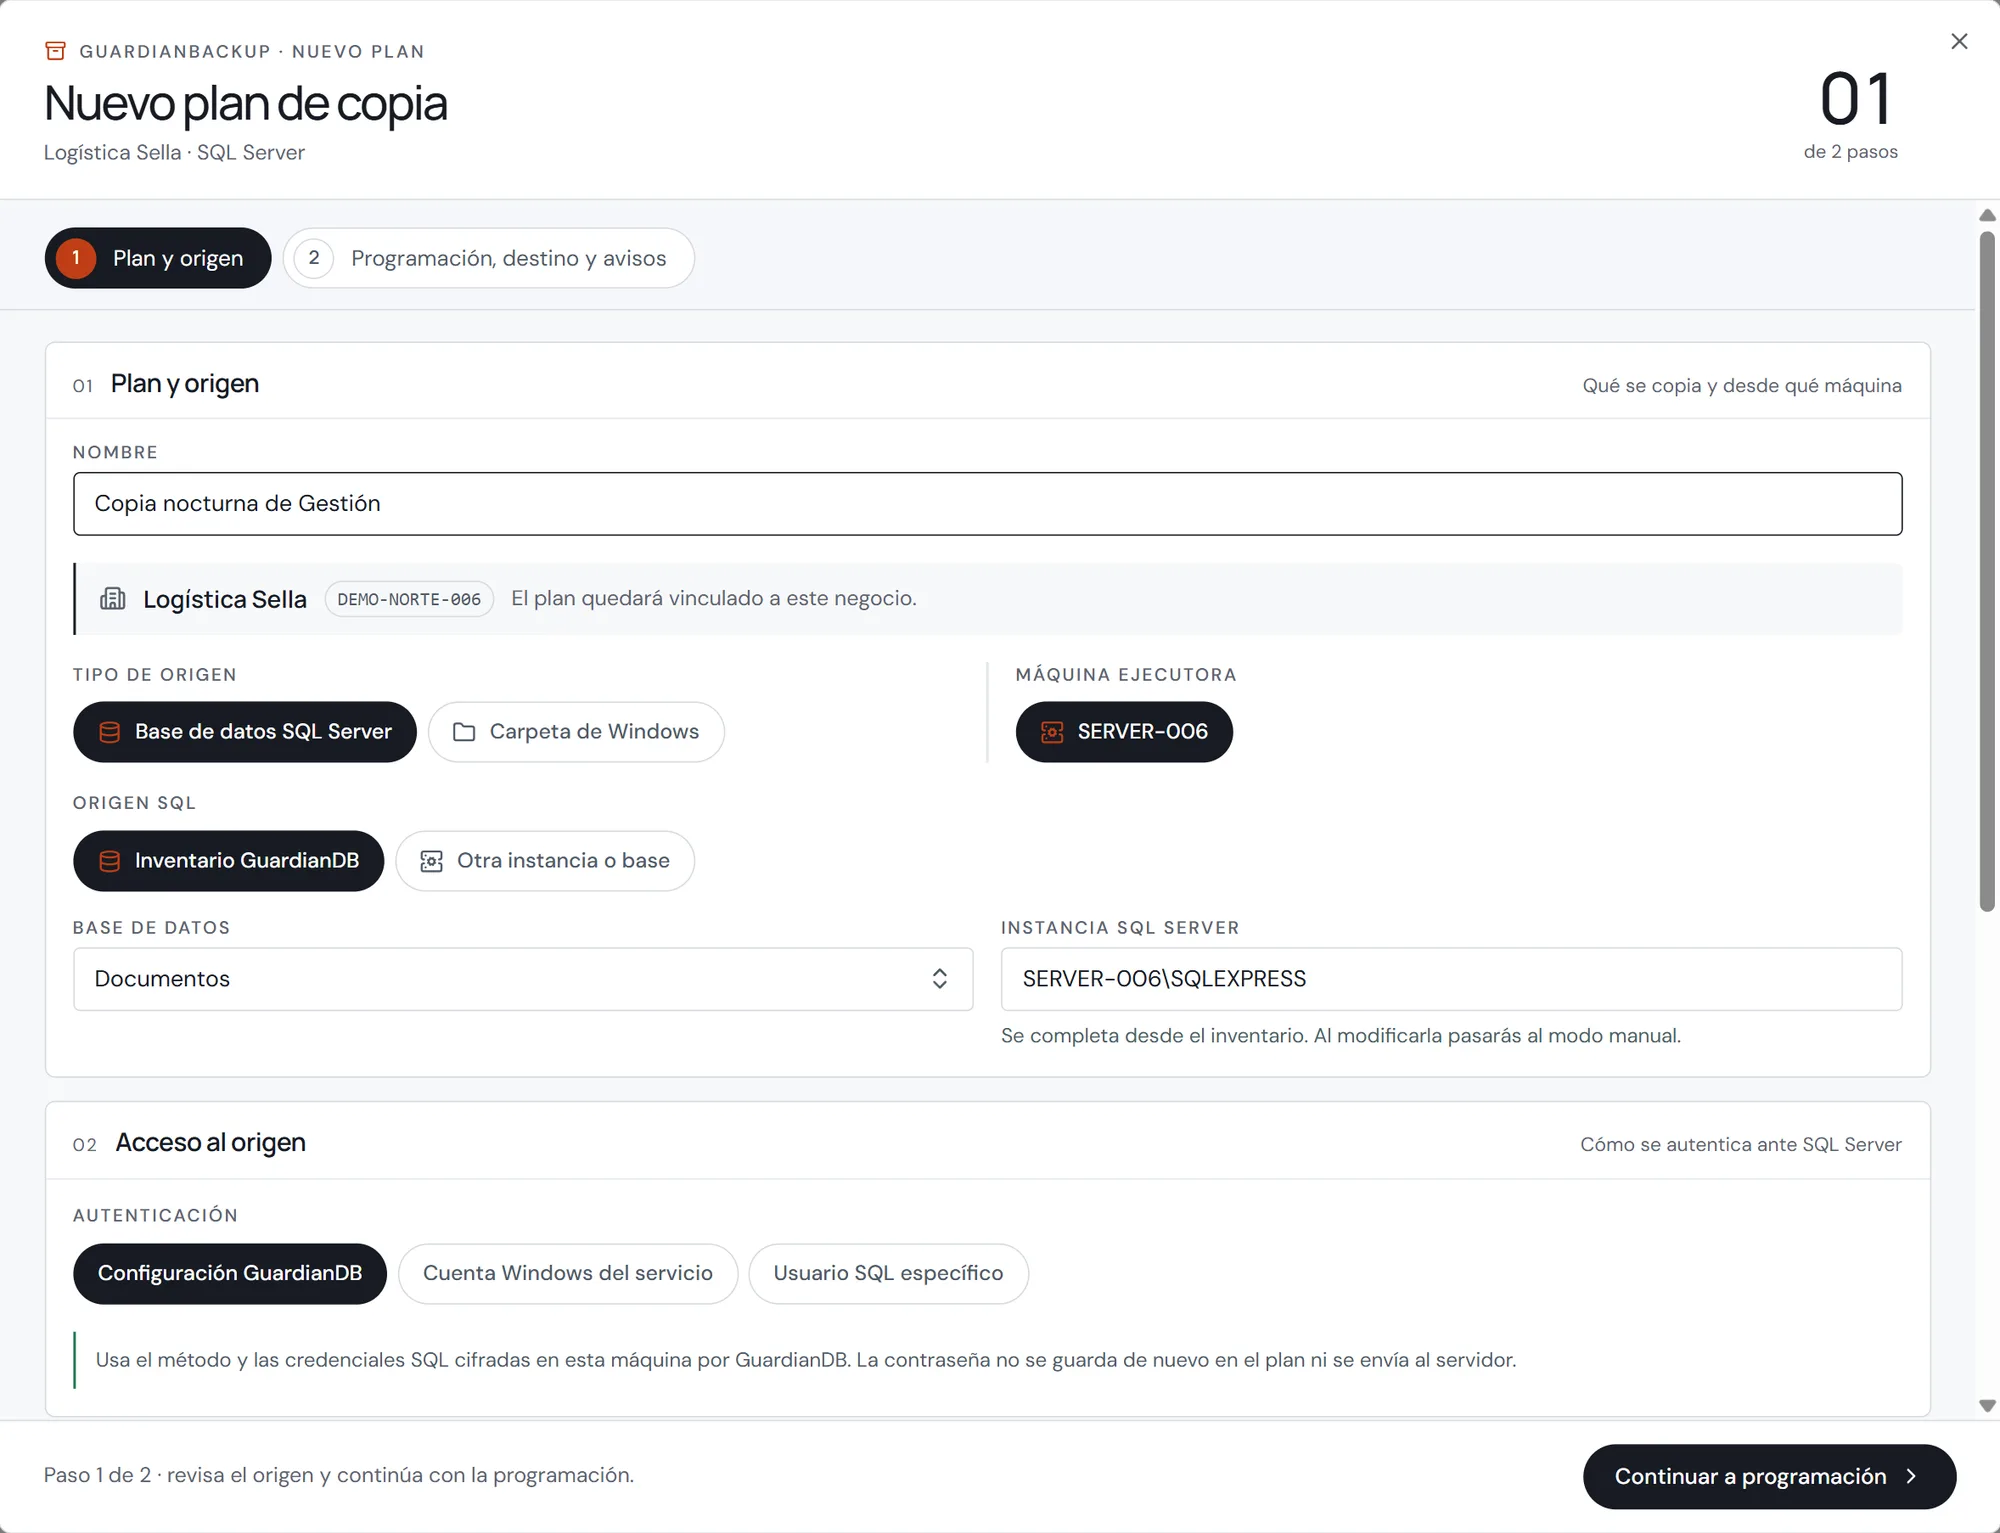The width and height of the screenshot is (2000, 1533).
Task: Click the vertical scrollbar thumb
Action: coord(1988,571)
